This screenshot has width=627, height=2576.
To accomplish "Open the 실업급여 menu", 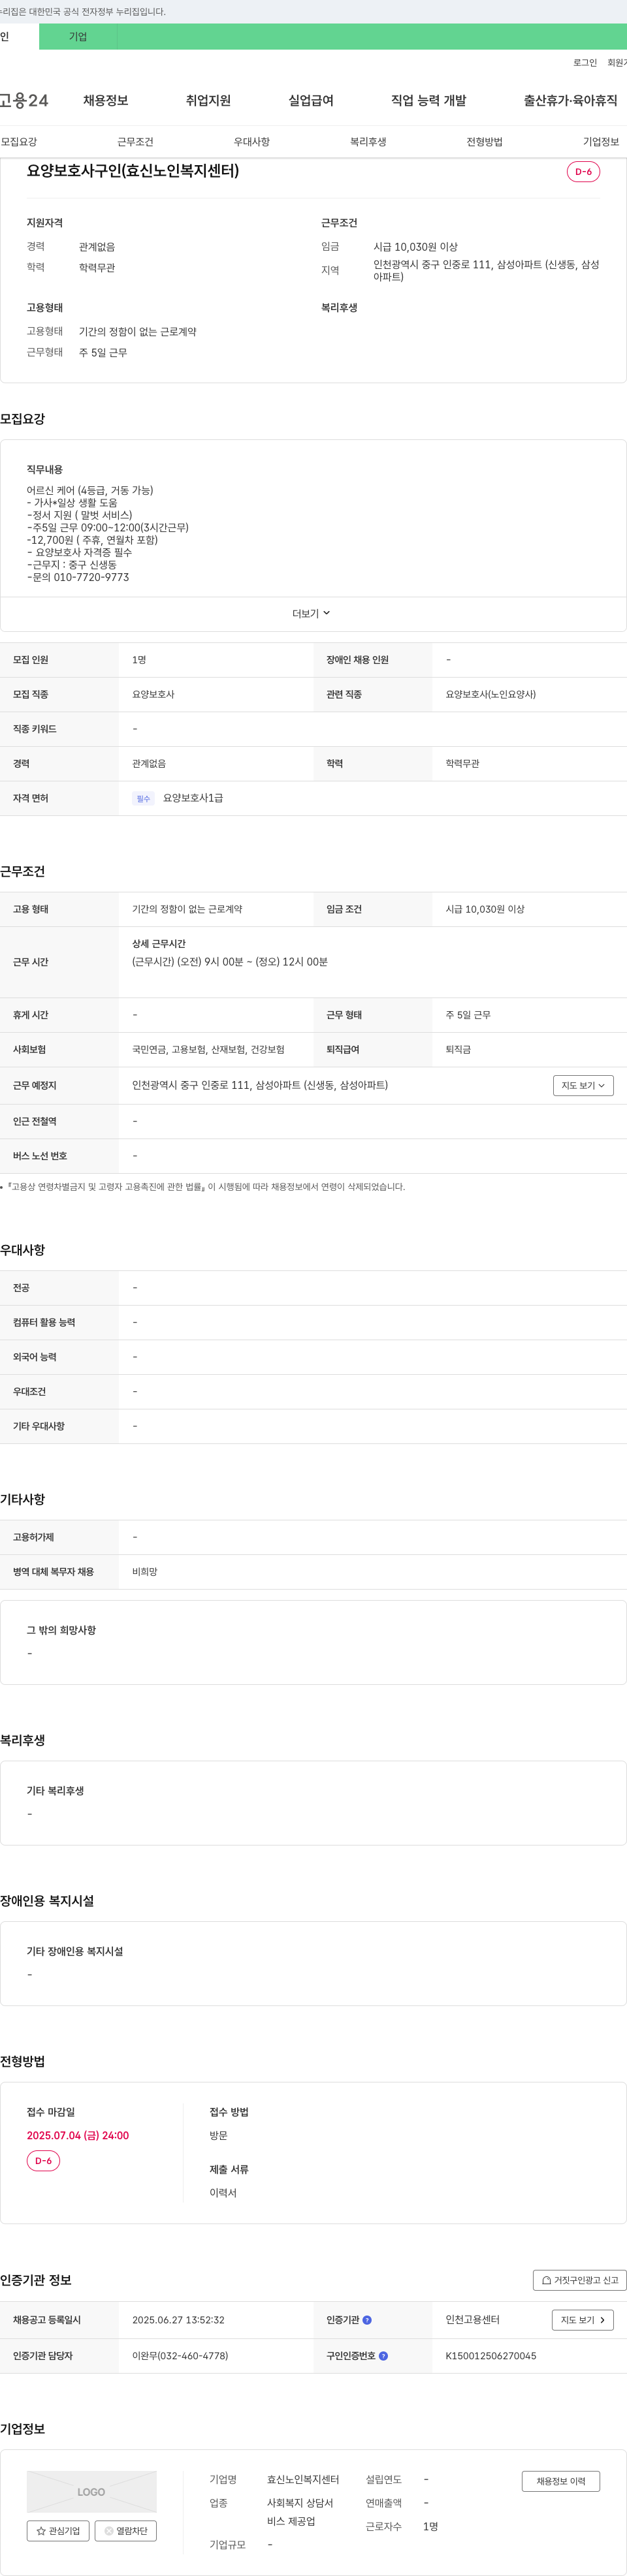I will (311, 100).
